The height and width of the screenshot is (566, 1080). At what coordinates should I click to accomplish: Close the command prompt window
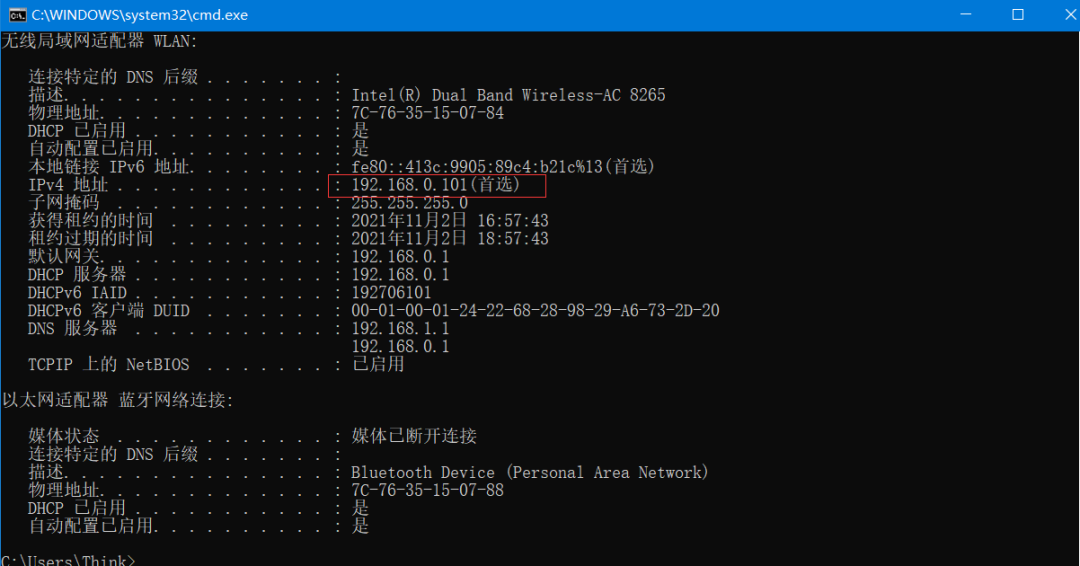pyautogui.click(x=1070, y=14)
